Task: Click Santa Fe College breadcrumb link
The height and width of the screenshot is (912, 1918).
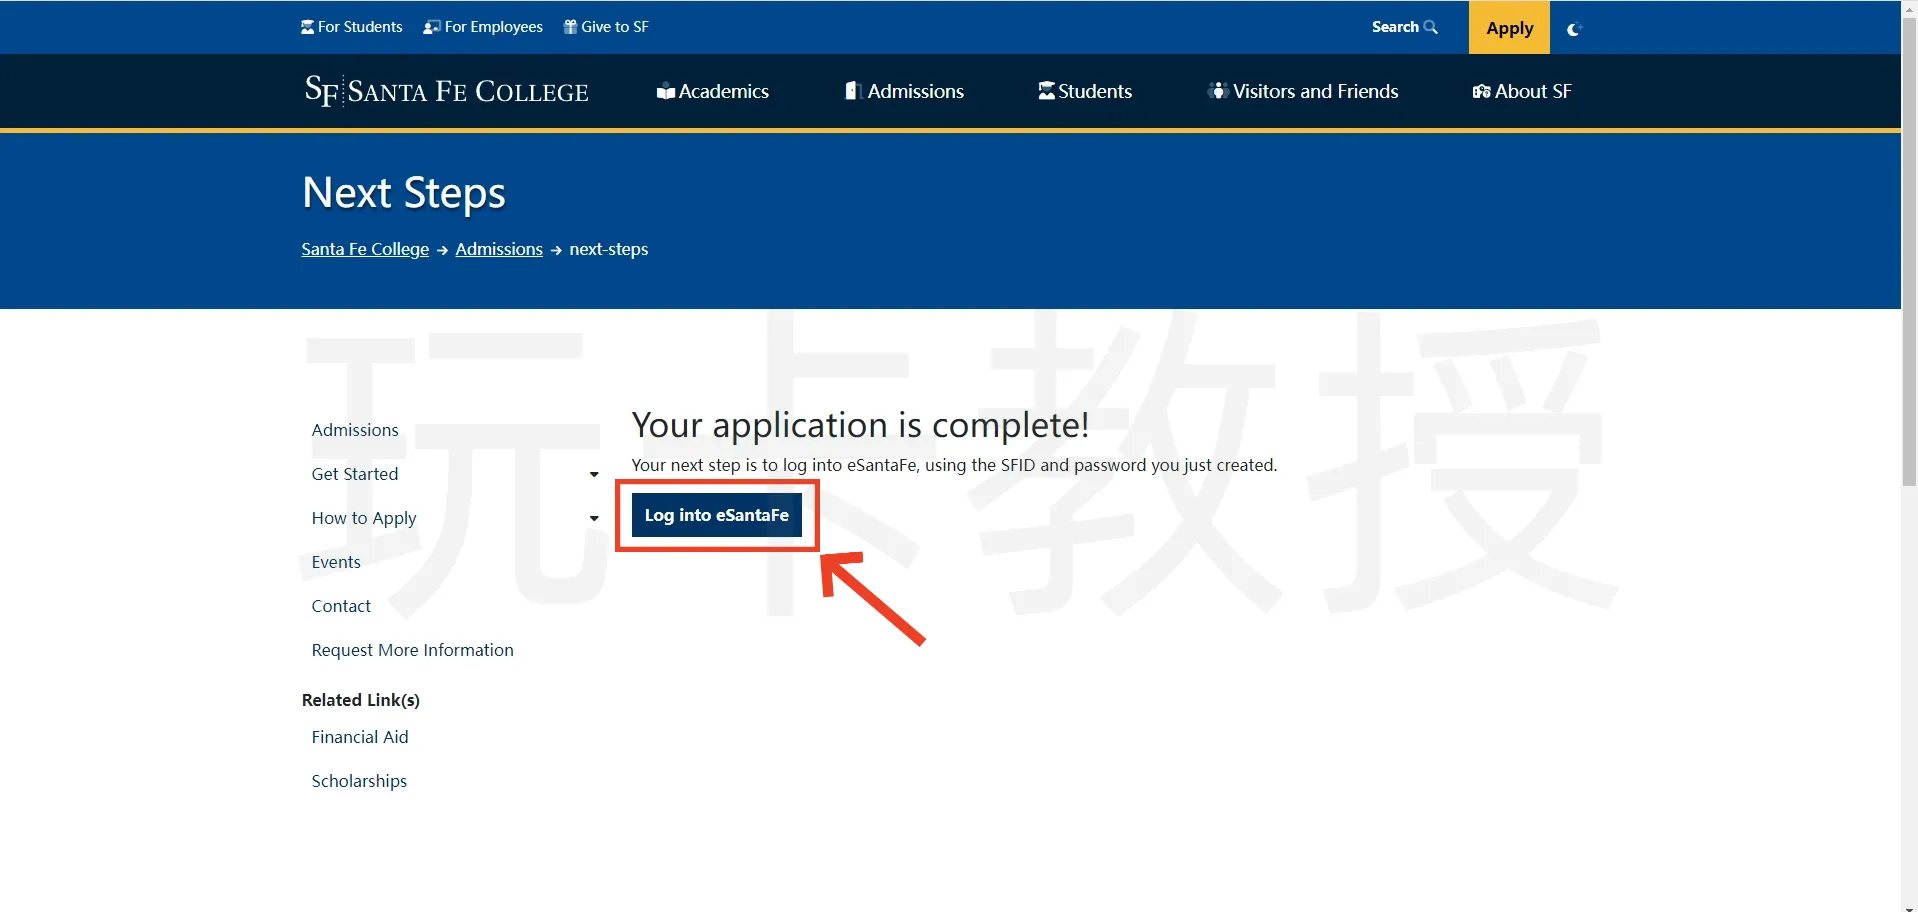Action: pyautogui.click(x=365, y=249)
